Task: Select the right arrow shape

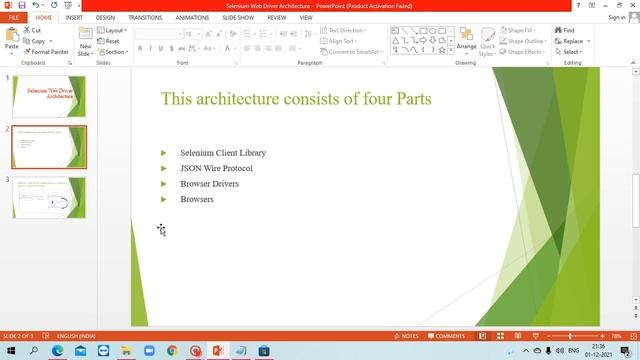Action: click(x=423, y=40)
